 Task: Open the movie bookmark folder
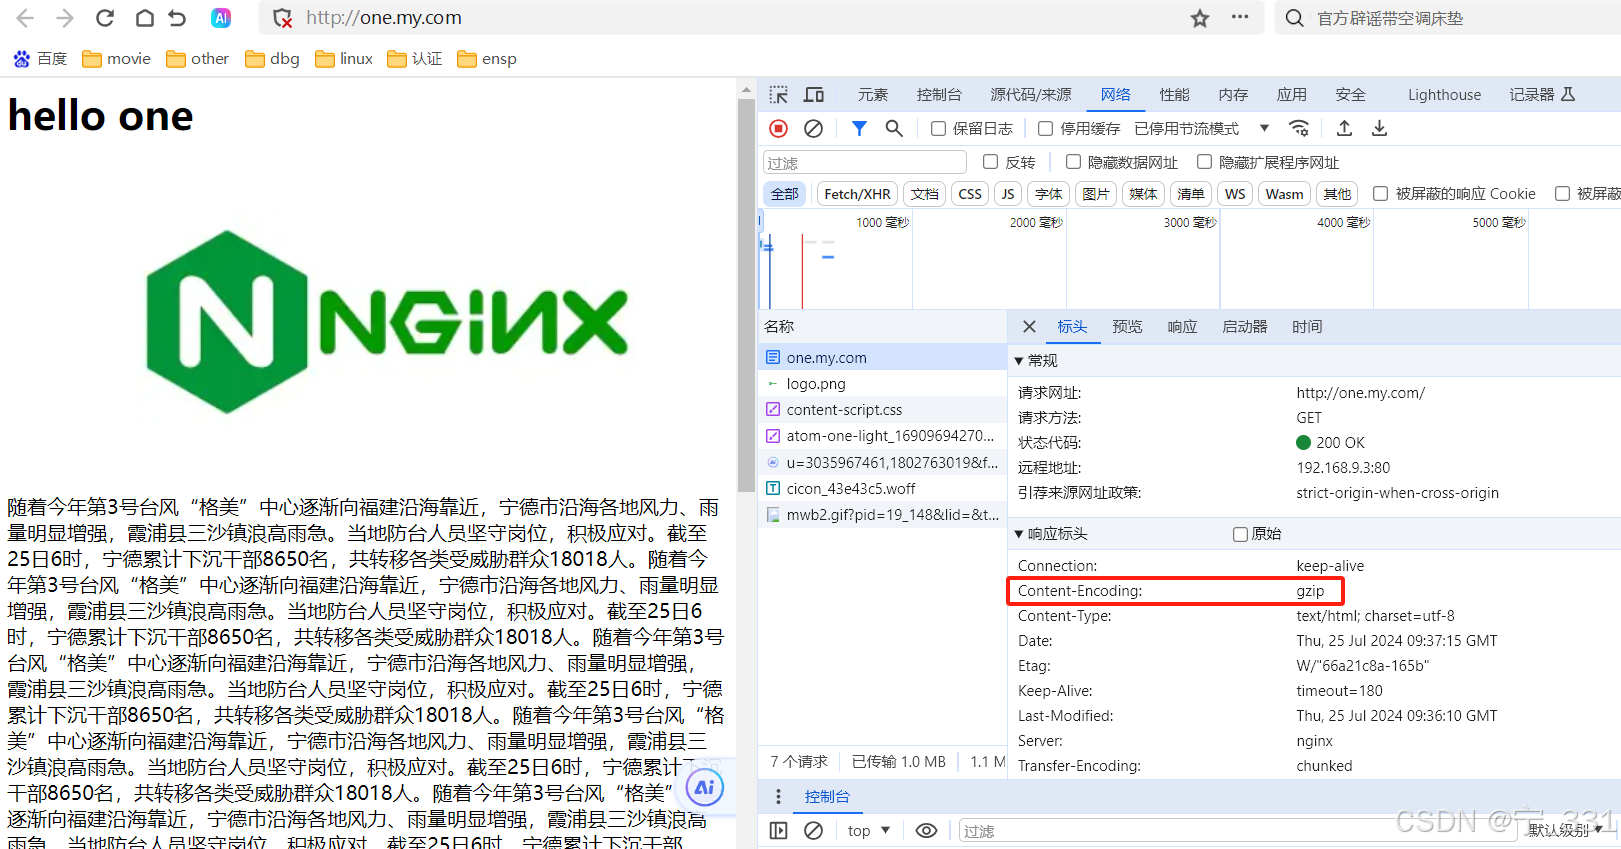[116, 59]
